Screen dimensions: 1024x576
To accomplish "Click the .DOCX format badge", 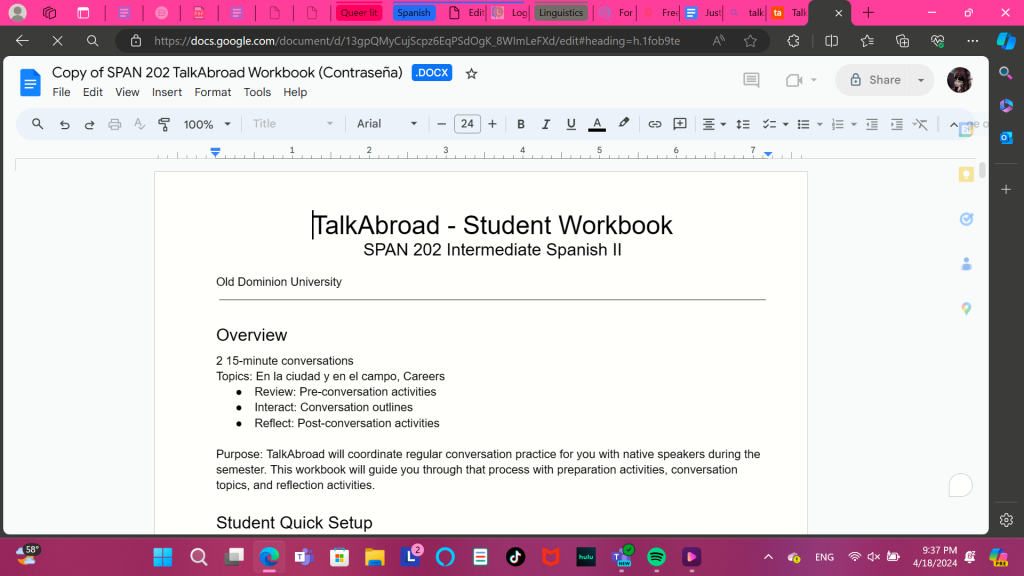I will [432, 72].
